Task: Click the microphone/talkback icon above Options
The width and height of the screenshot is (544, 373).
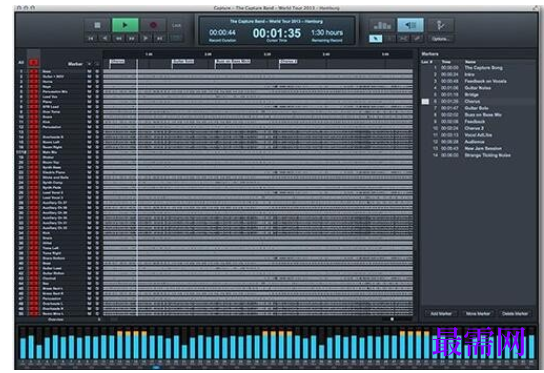Action: point(440,25)
